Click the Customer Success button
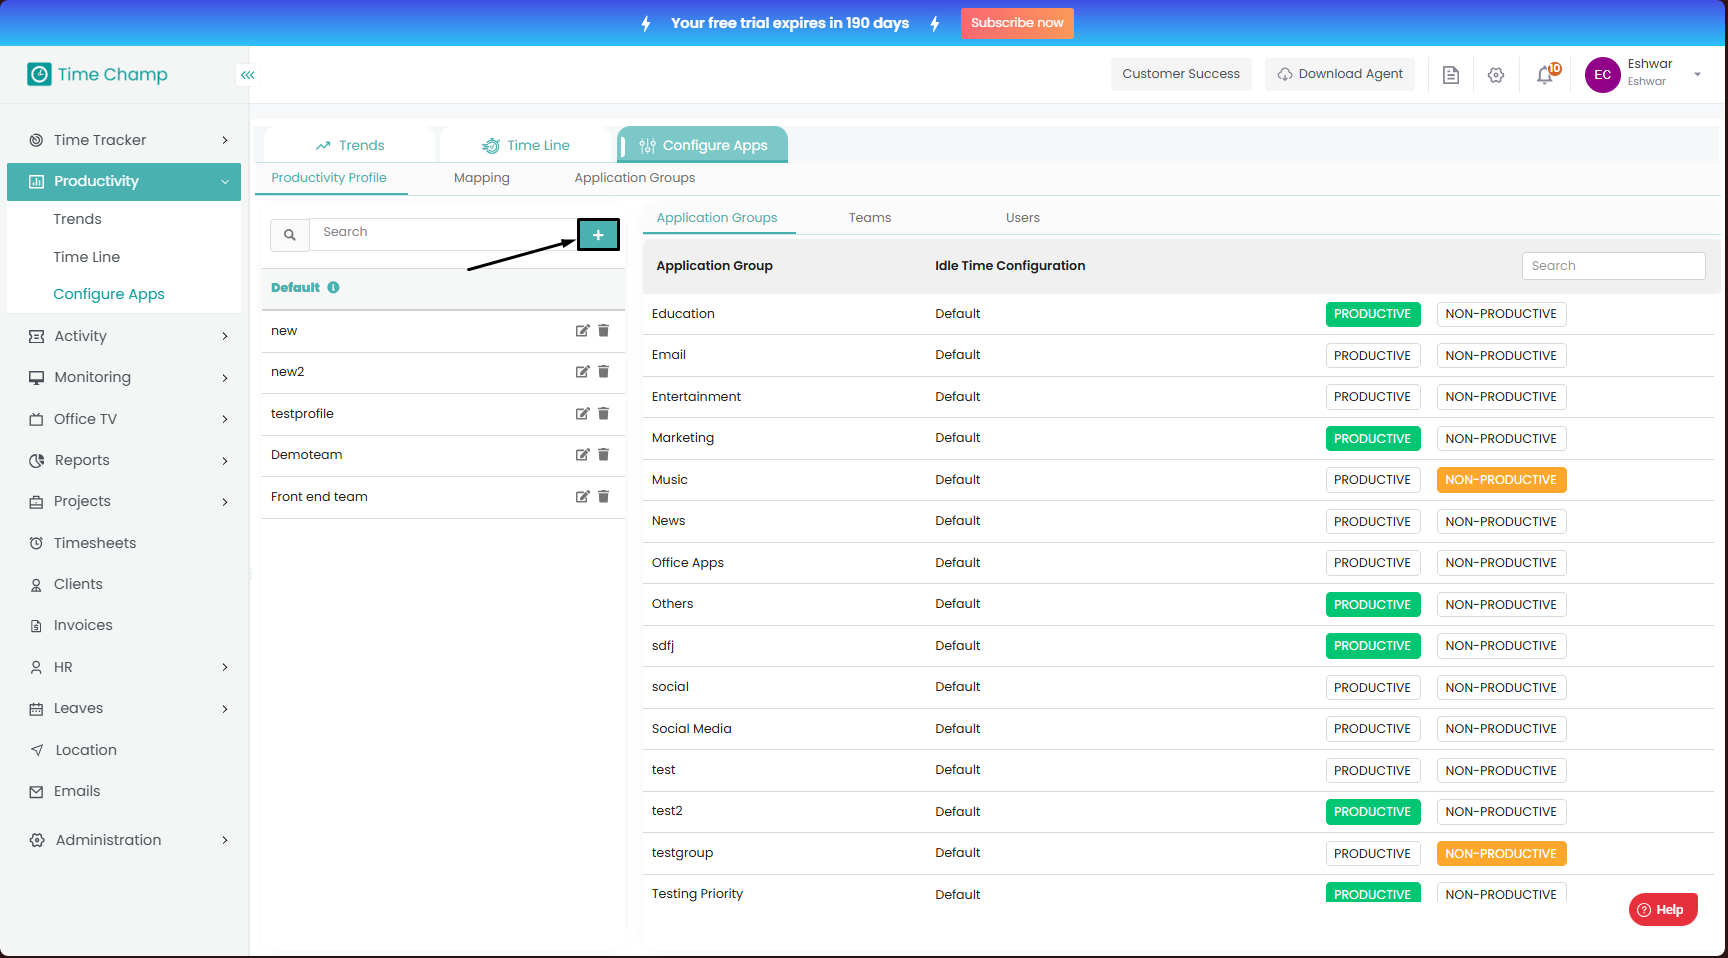 pos(1181,74)
